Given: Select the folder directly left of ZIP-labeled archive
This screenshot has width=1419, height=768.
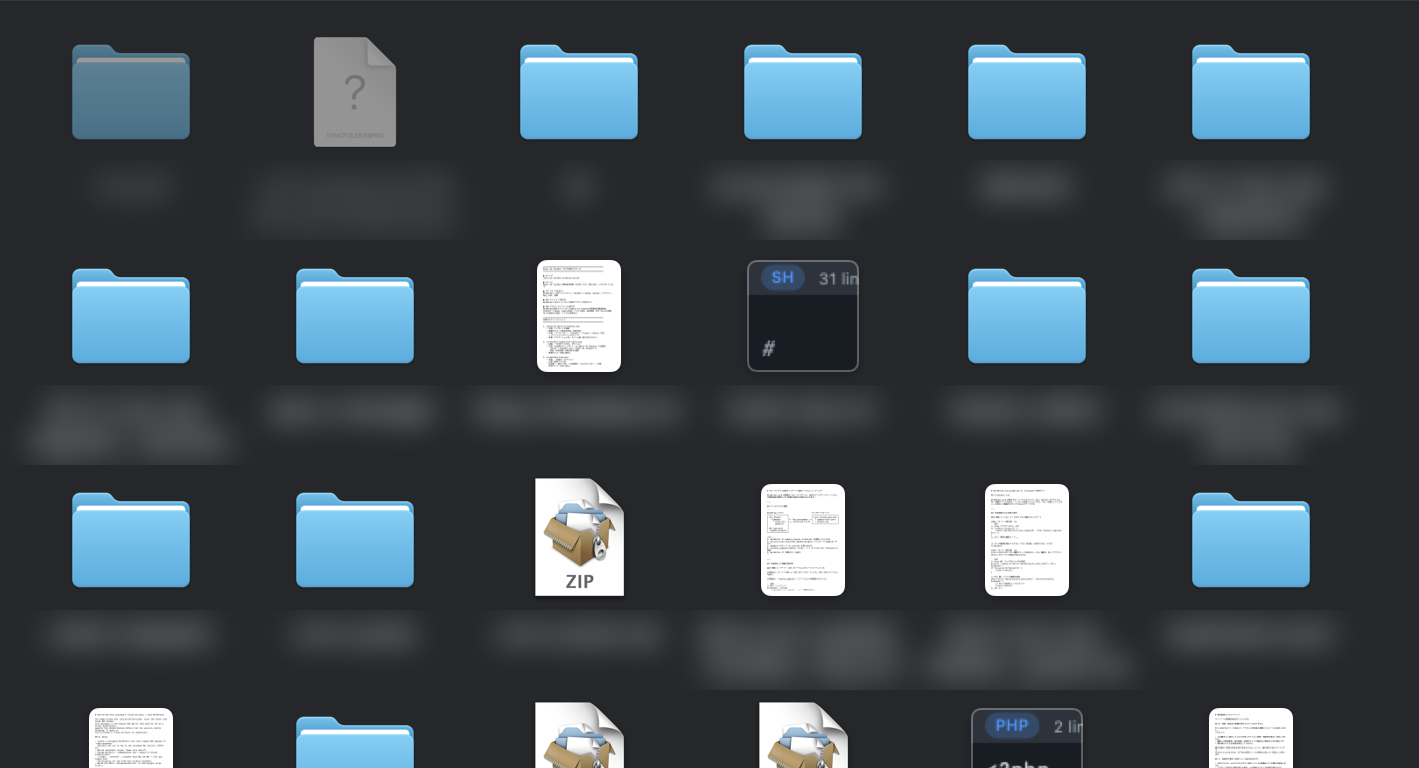Looking at the screenshot, I should click(x=355, y=540).
